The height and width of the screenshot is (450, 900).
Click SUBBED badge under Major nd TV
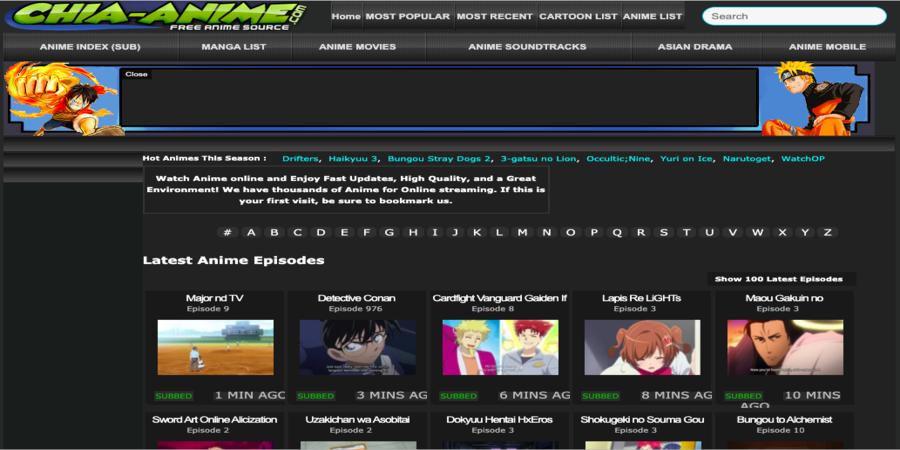(x=173, y=396)
